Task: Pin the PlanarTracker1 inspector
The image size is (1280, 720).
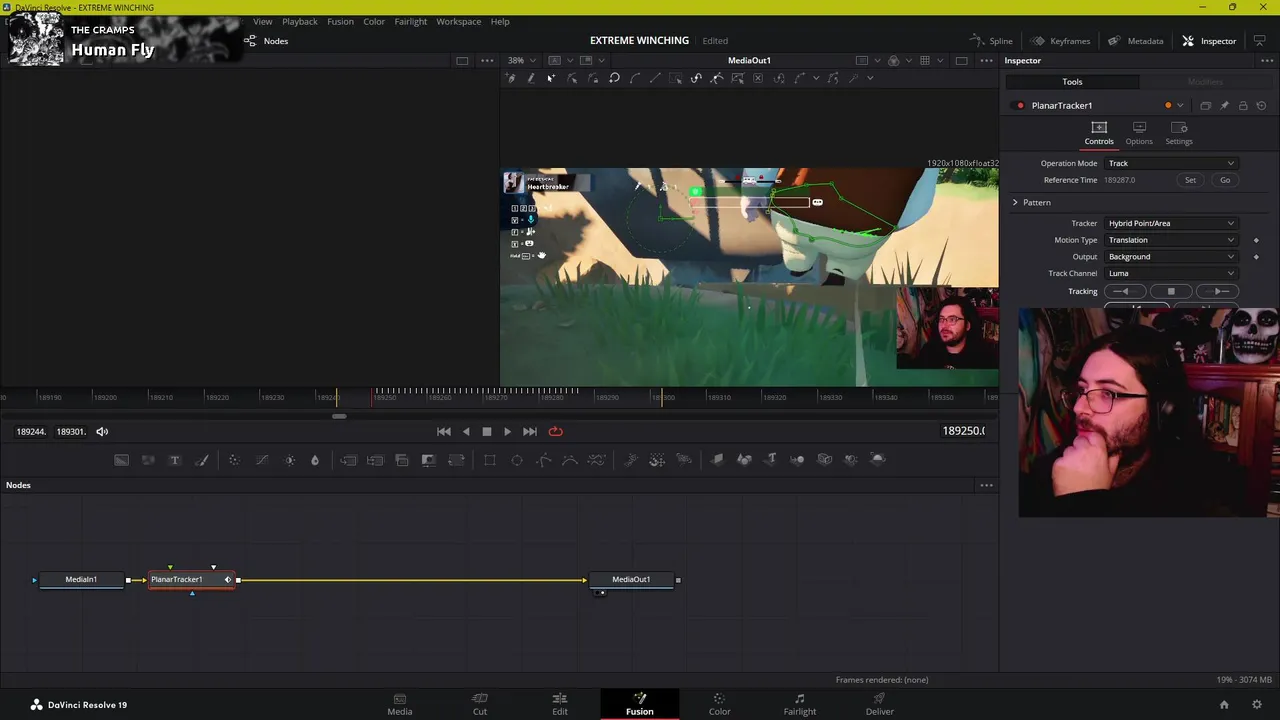Action: click(1224, 105)
